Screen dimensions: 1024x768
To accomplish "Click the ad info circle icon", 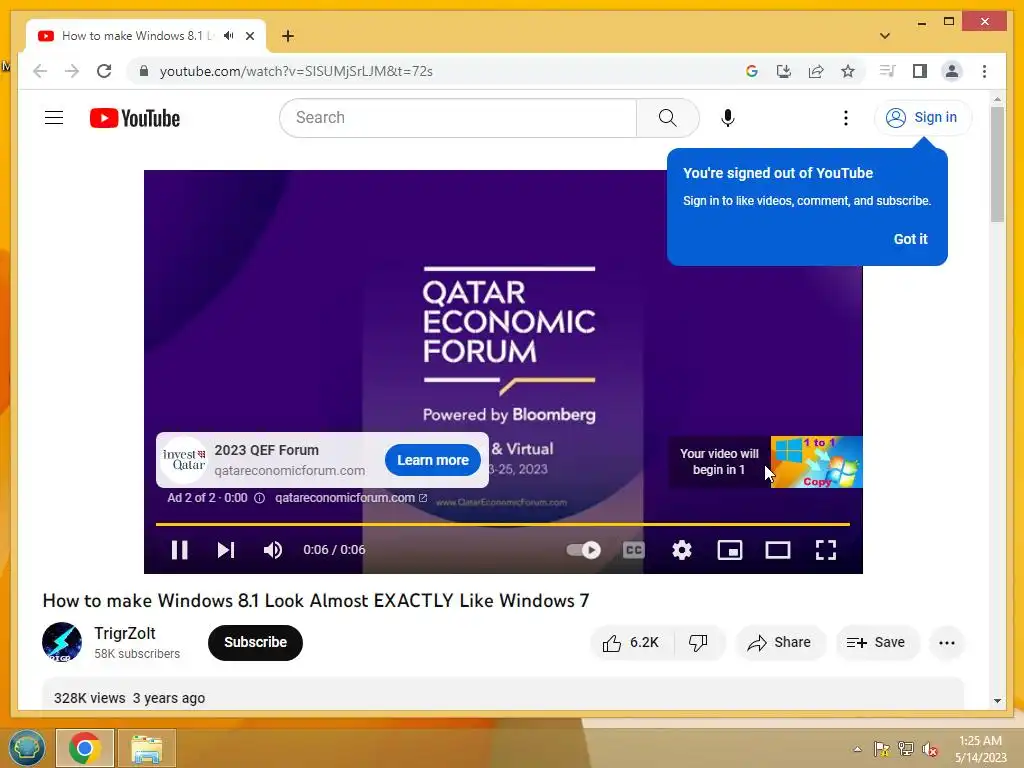I will pos(259,498).
